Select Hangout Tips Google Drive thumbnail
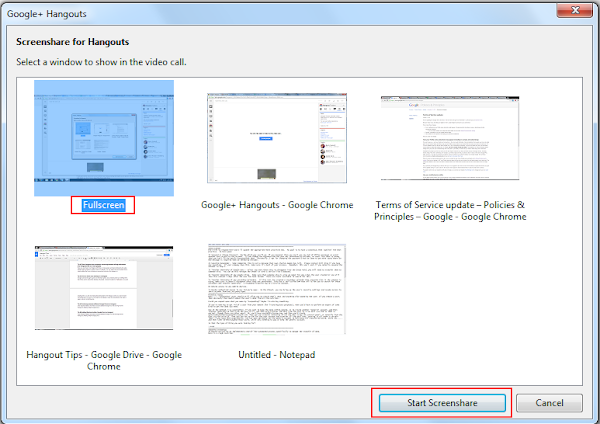The height and width of the screenshot is (424, 600). tap(104, 288)
